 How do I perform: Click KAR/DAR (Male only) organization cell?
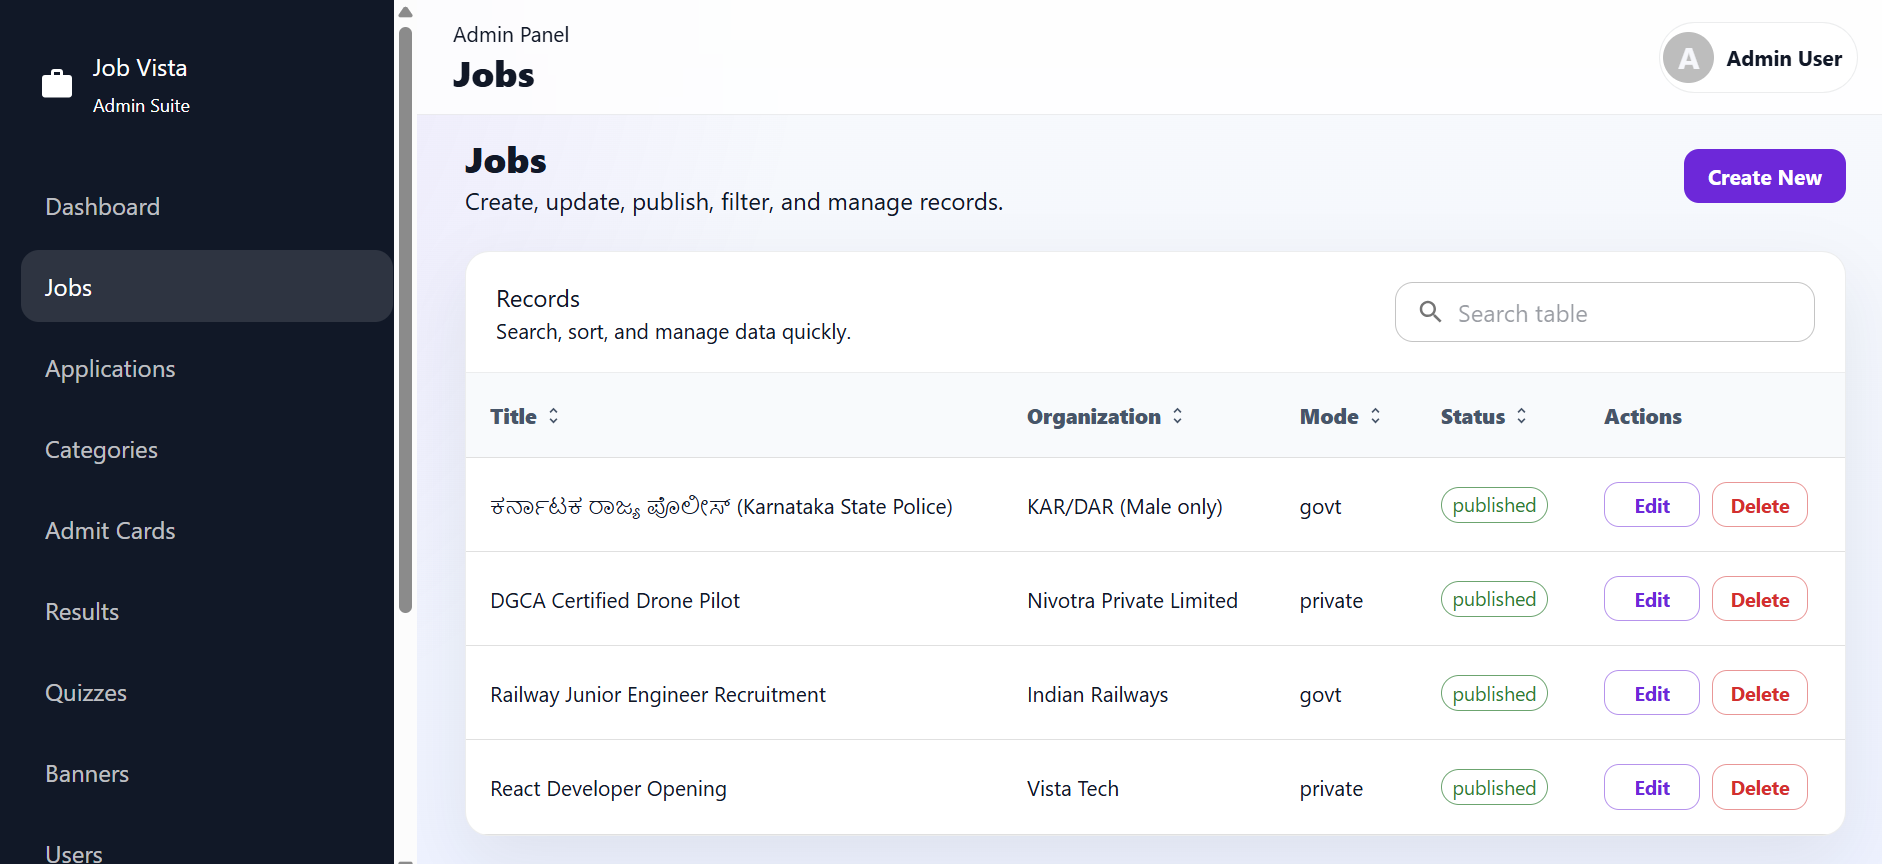click(1124, 507)
